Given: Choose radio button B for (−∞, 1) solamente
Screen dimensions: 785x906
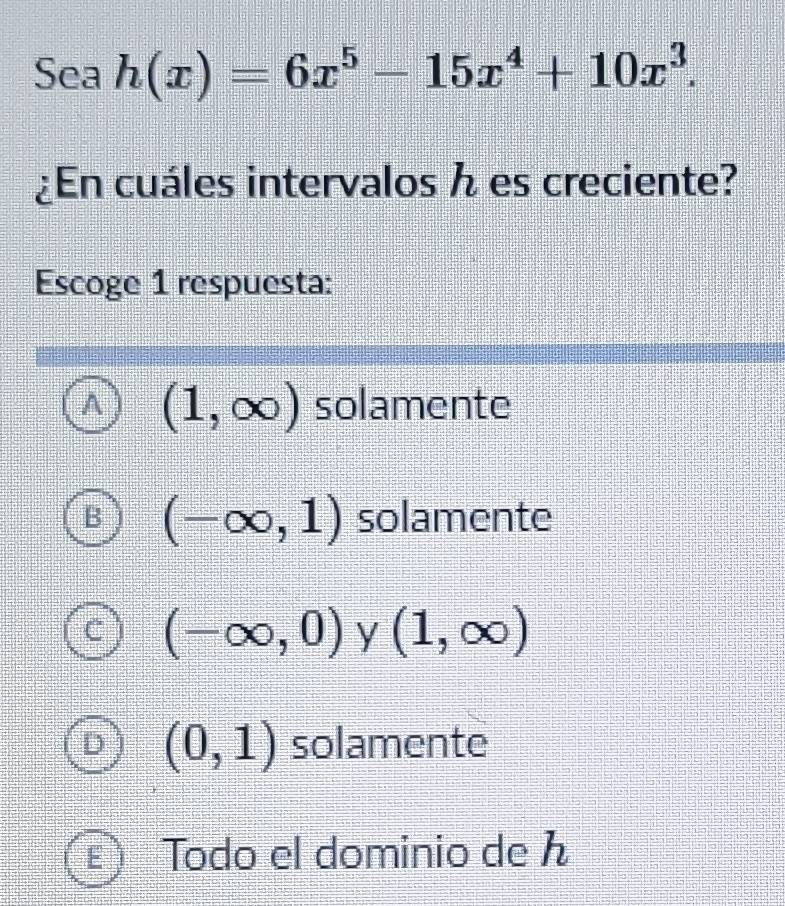Looking at the screenshot, I should pyautogui.click(x=92, y=517).
